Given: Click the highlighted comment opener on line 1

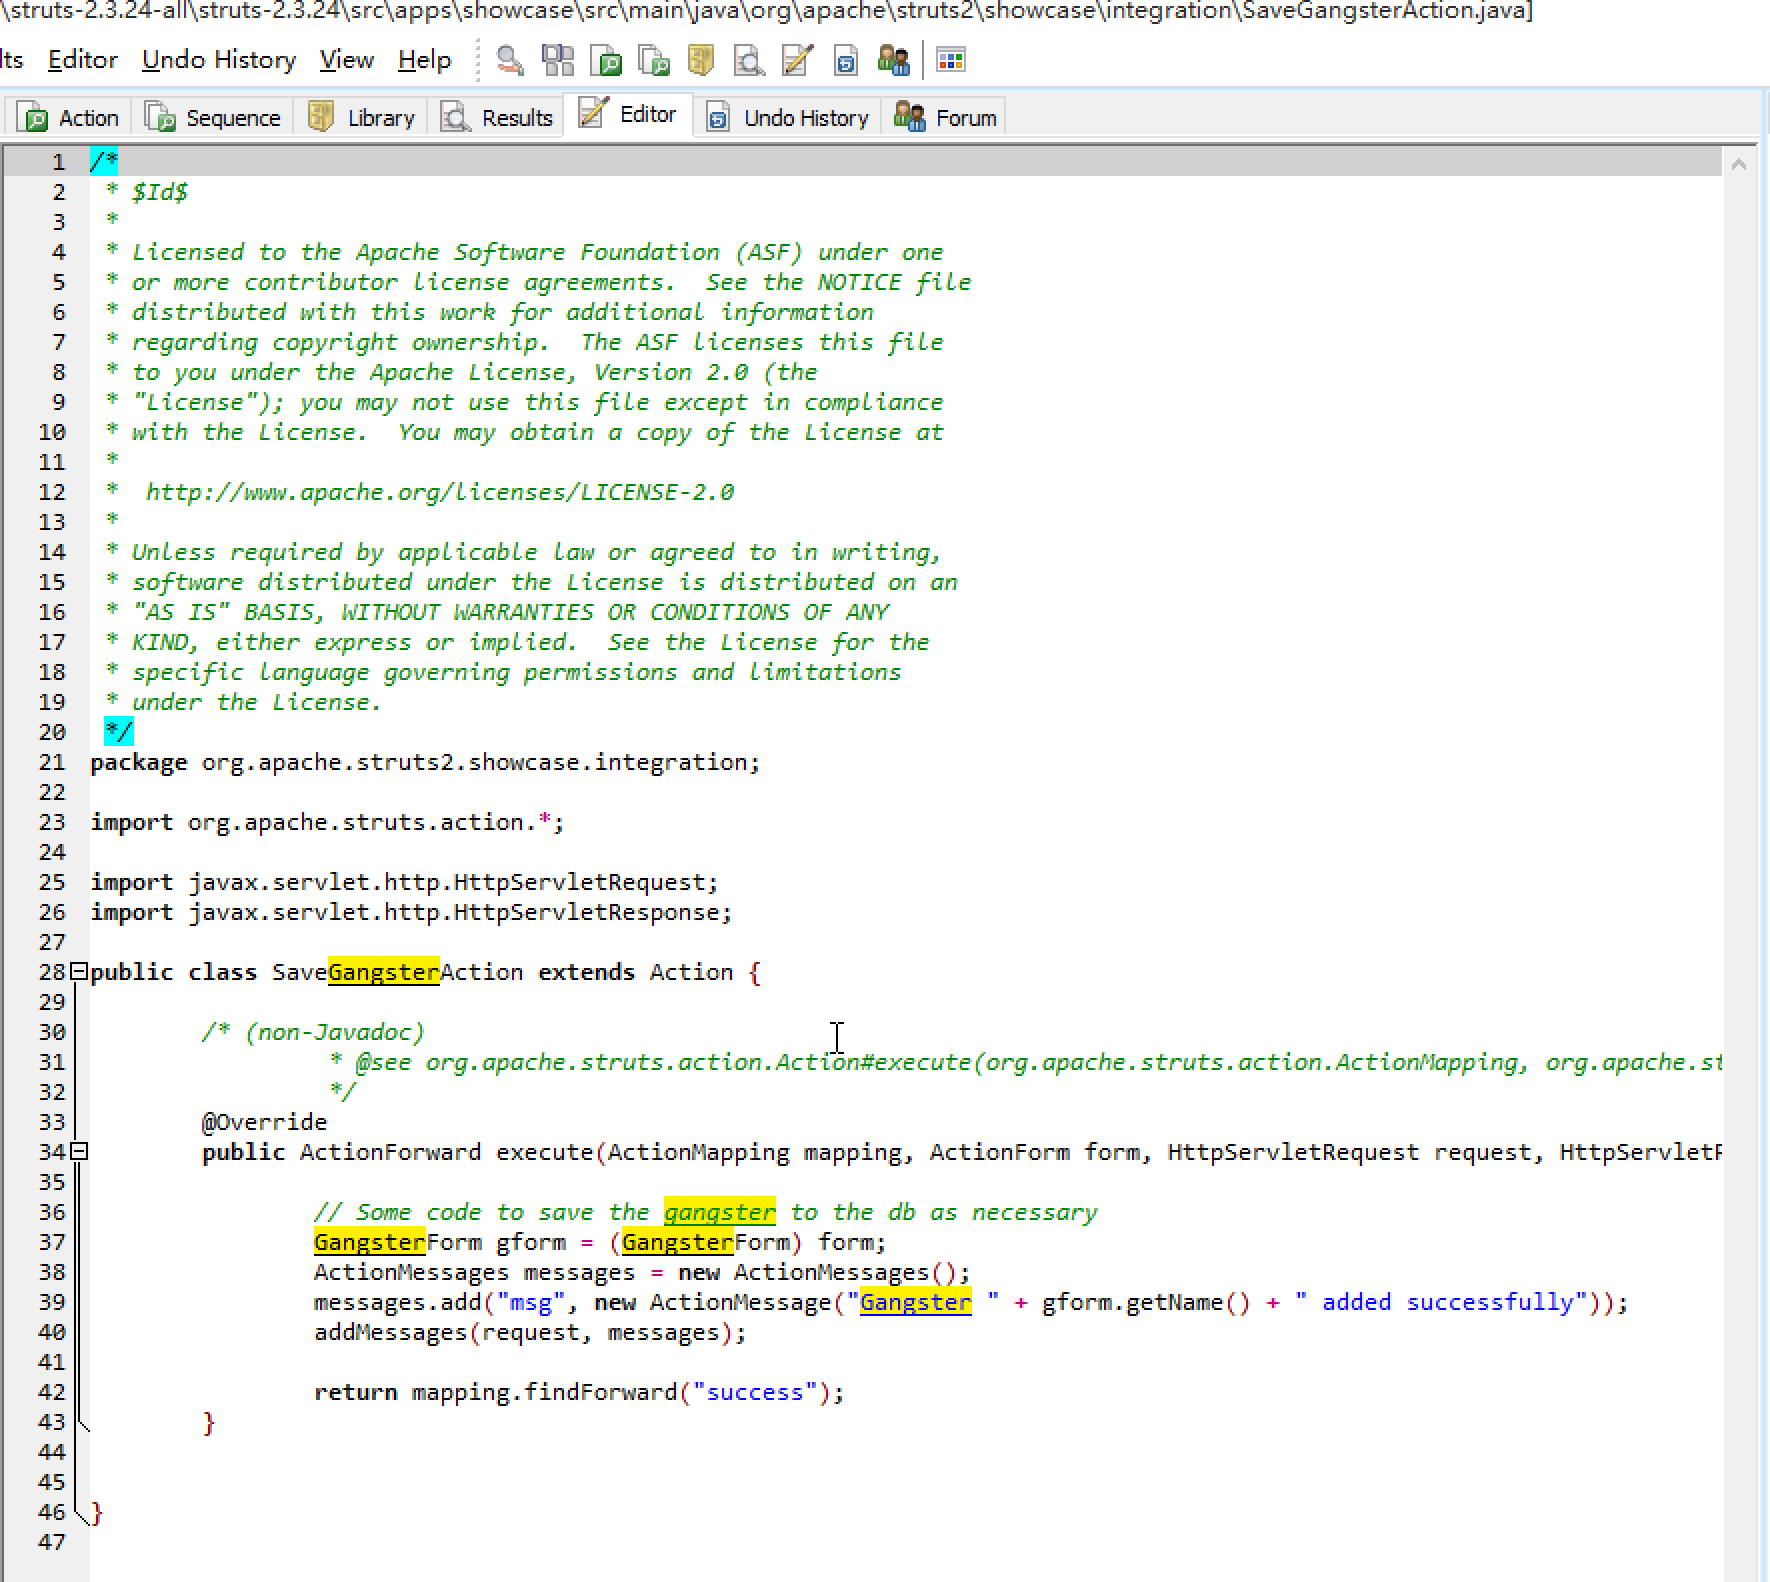Looking at the screenshot, I should click(x=104, y=162).
